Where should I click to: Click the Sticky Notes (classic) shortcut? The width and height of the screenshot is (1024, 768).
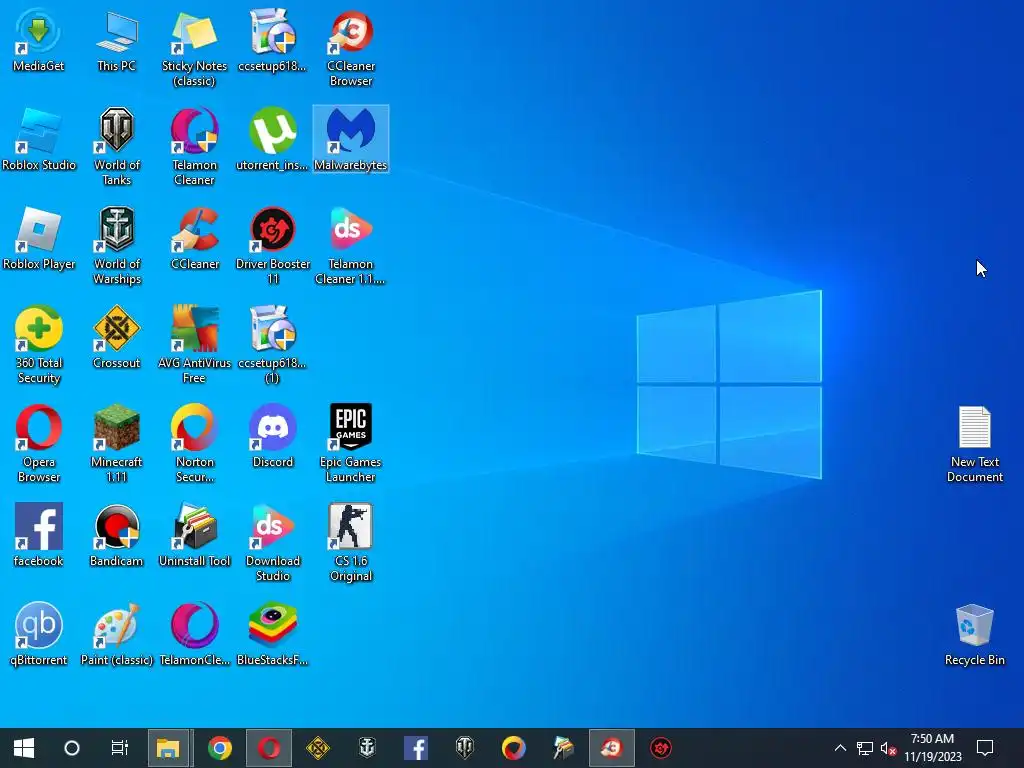click(195, 48)
